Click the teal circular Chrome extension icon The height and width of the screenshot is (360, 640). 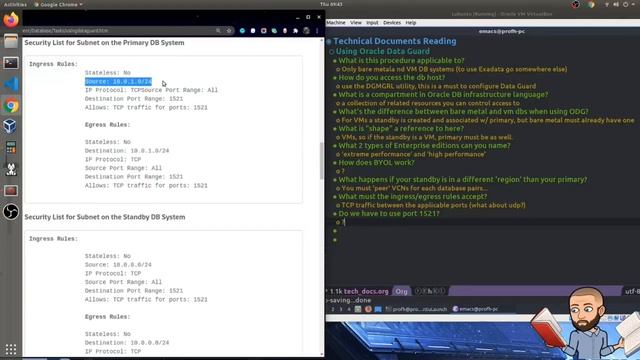(242, 31)
